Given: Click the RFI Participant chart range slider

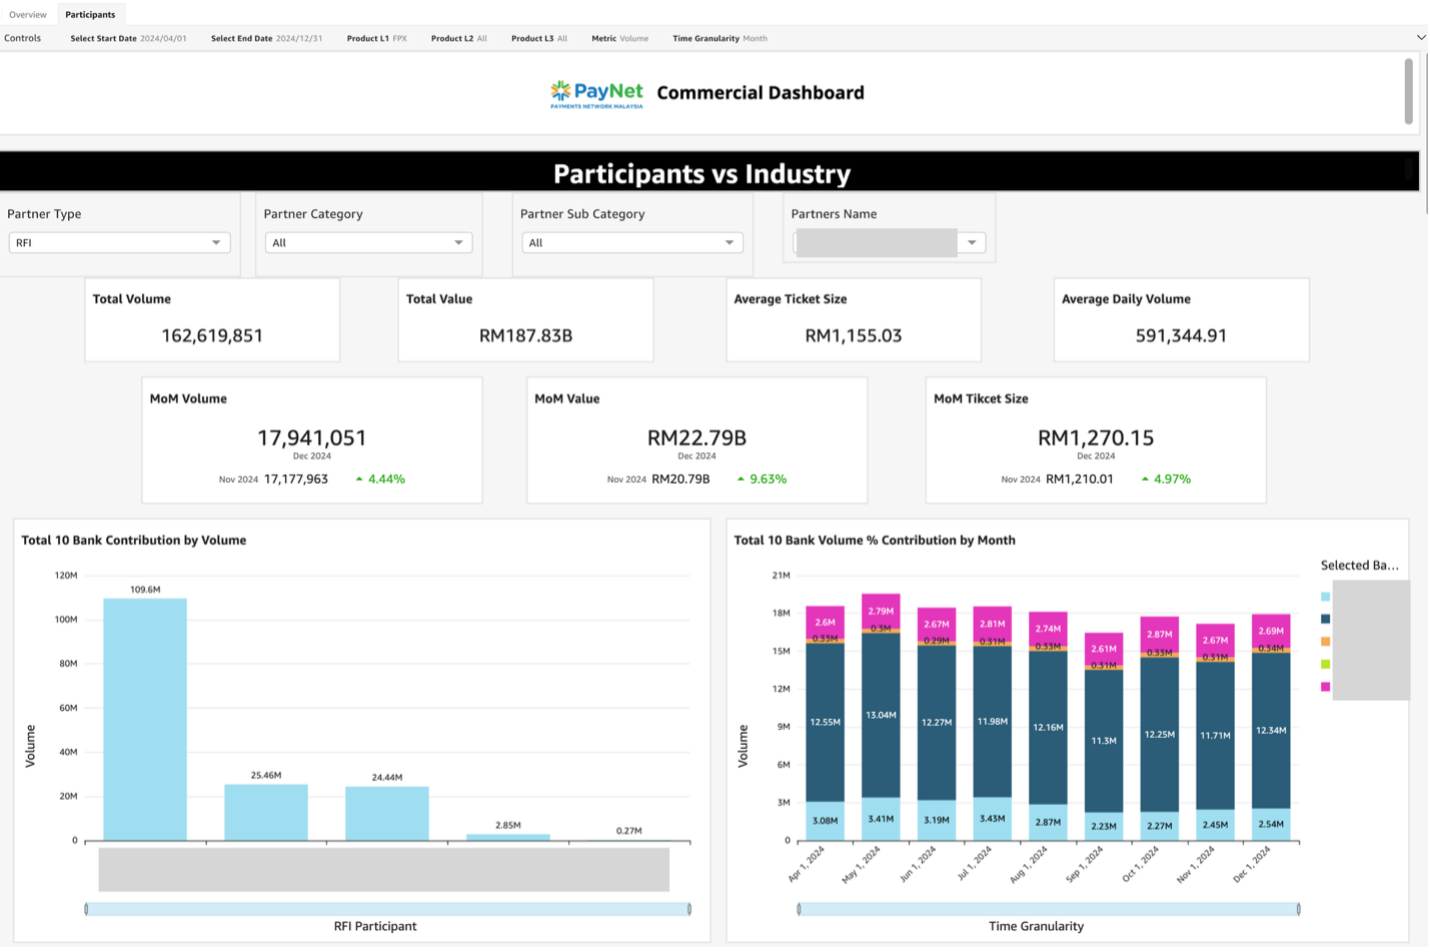Looking at the screenshot, I should coord(388,909).
